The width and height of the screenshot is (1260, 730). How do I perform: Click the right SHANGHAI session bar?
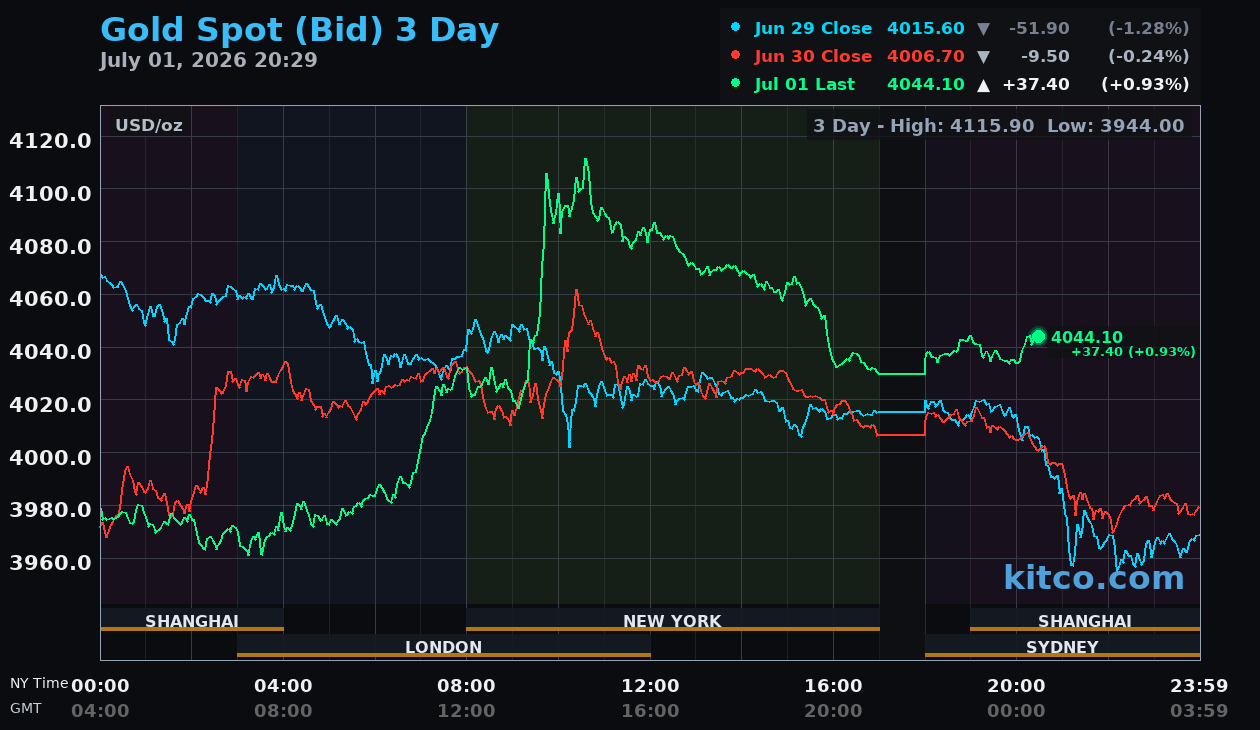pos(1085,621)
